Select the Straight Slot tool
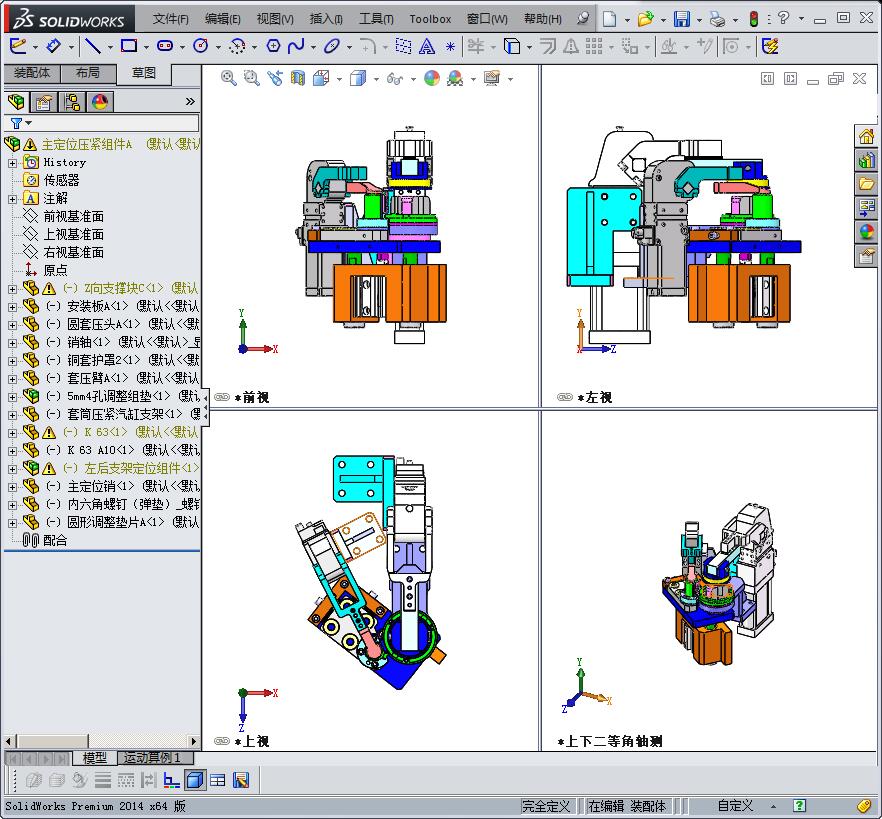Image resolution: width=882 pixels, height=819 pixels. point(165,46)
